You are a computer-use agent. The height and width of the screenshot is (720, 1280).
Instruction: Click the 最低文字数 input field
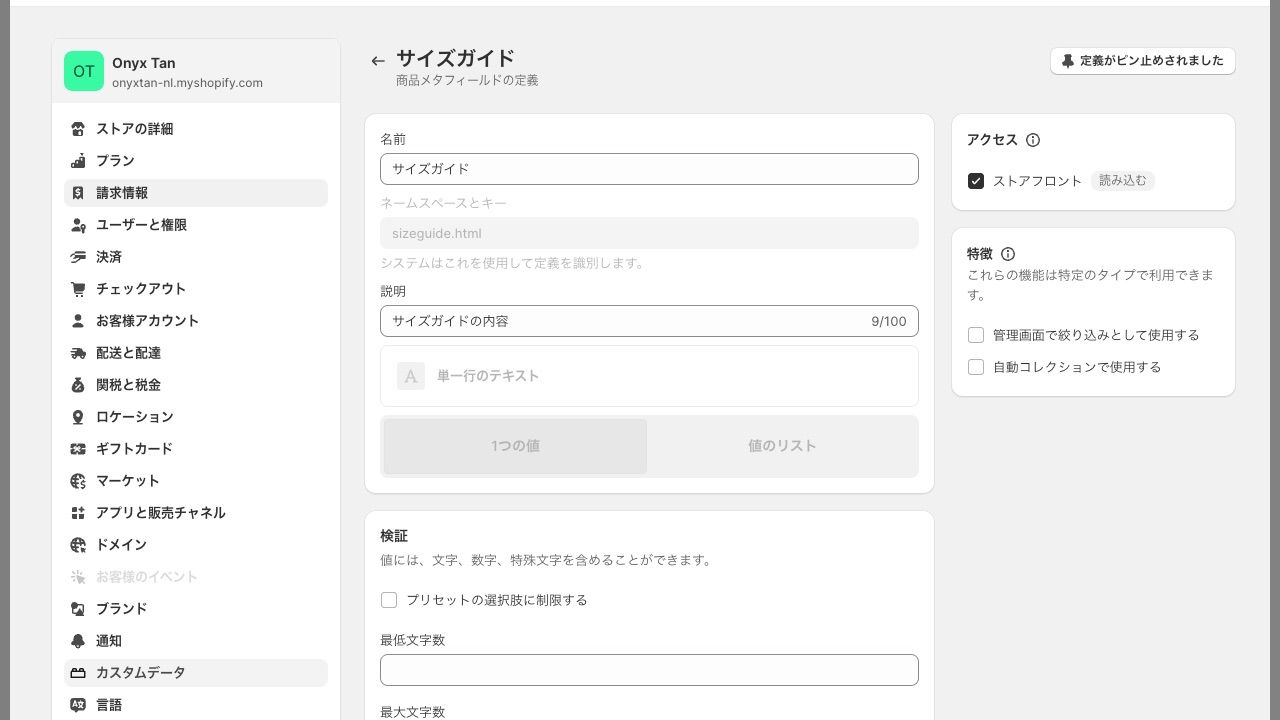[649, 670]
